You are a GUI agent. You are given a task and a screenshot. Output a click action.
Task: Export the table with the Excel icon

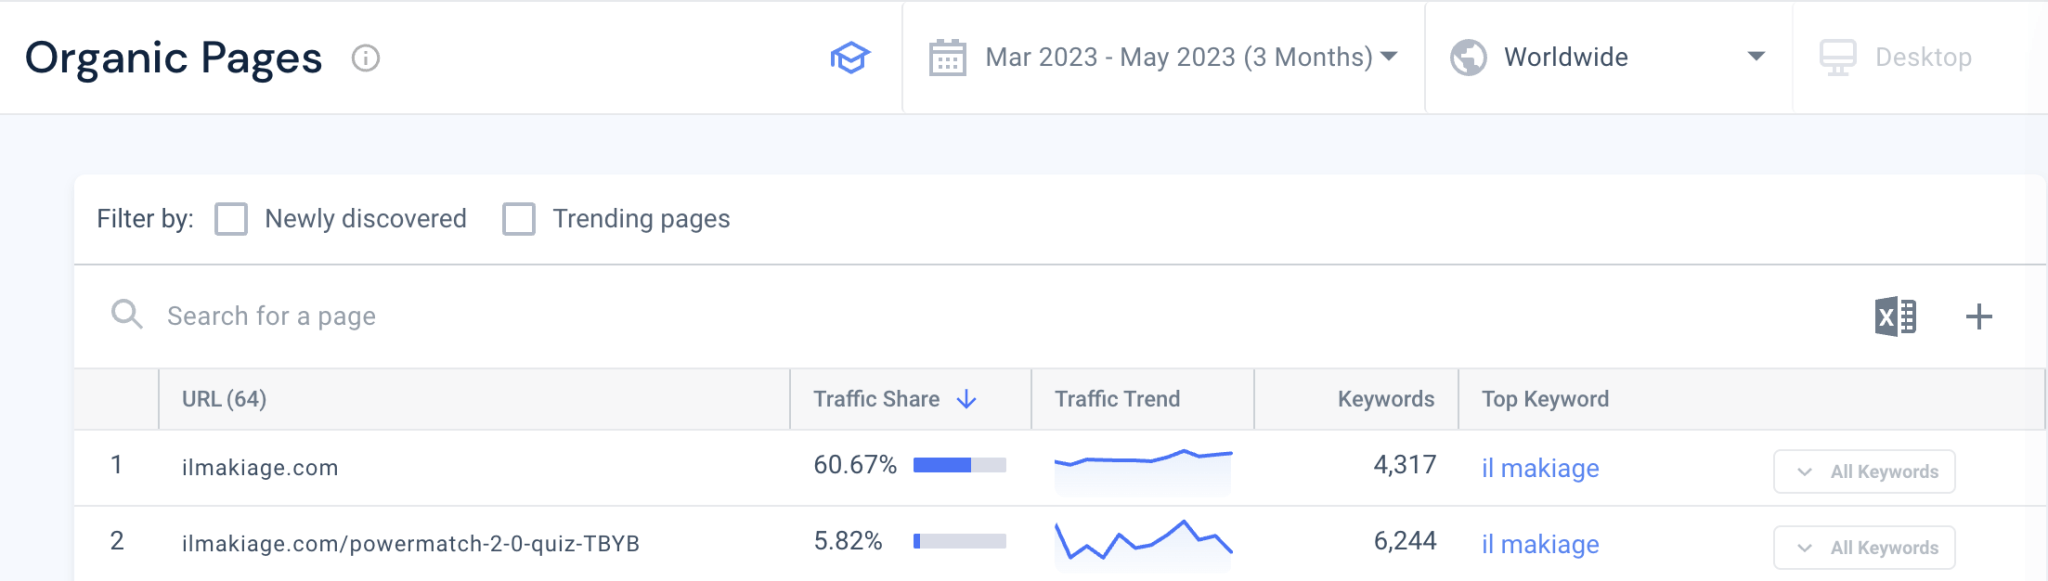pos(1896,315)
